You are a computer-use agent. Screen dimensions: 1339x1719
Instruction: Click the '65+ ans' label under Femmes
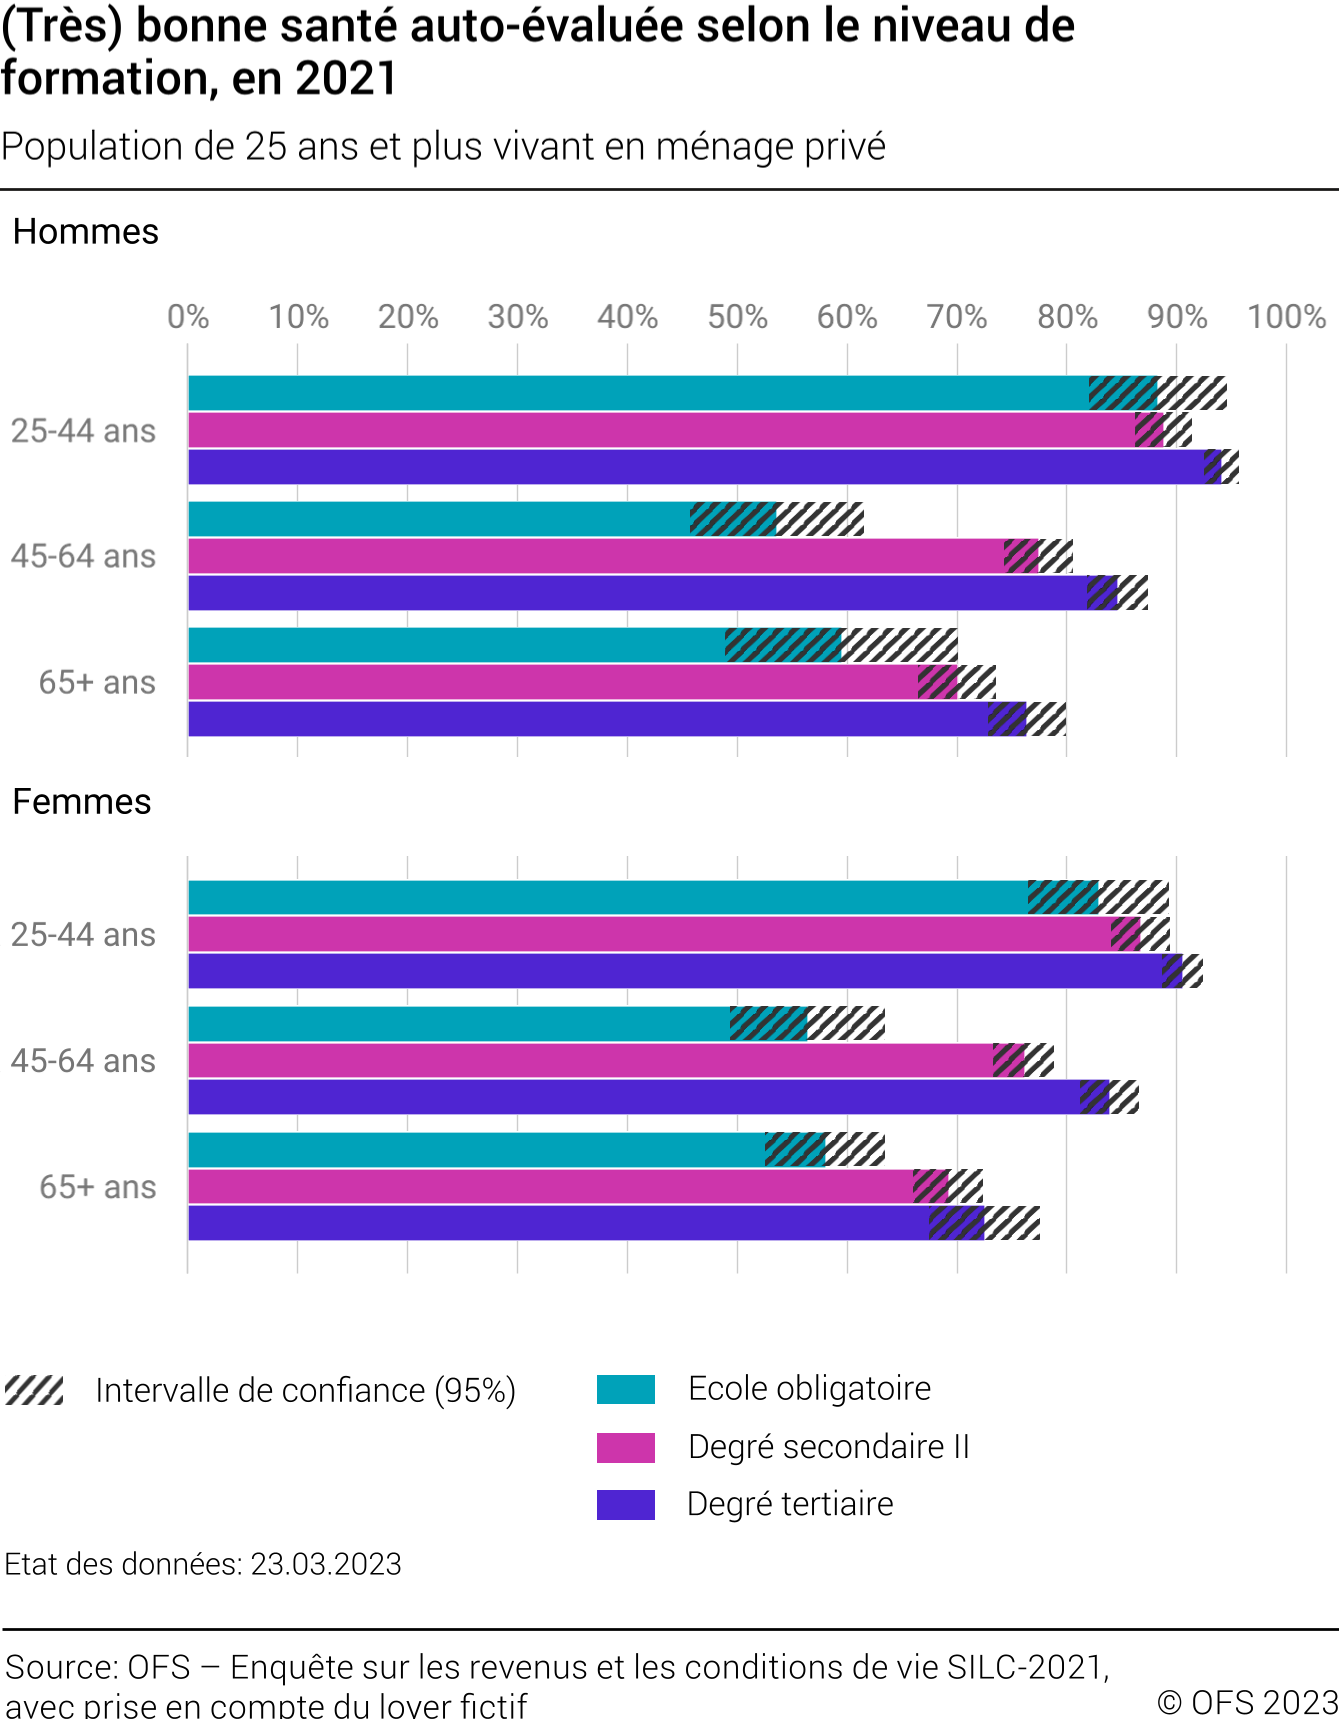(98, 1187)
